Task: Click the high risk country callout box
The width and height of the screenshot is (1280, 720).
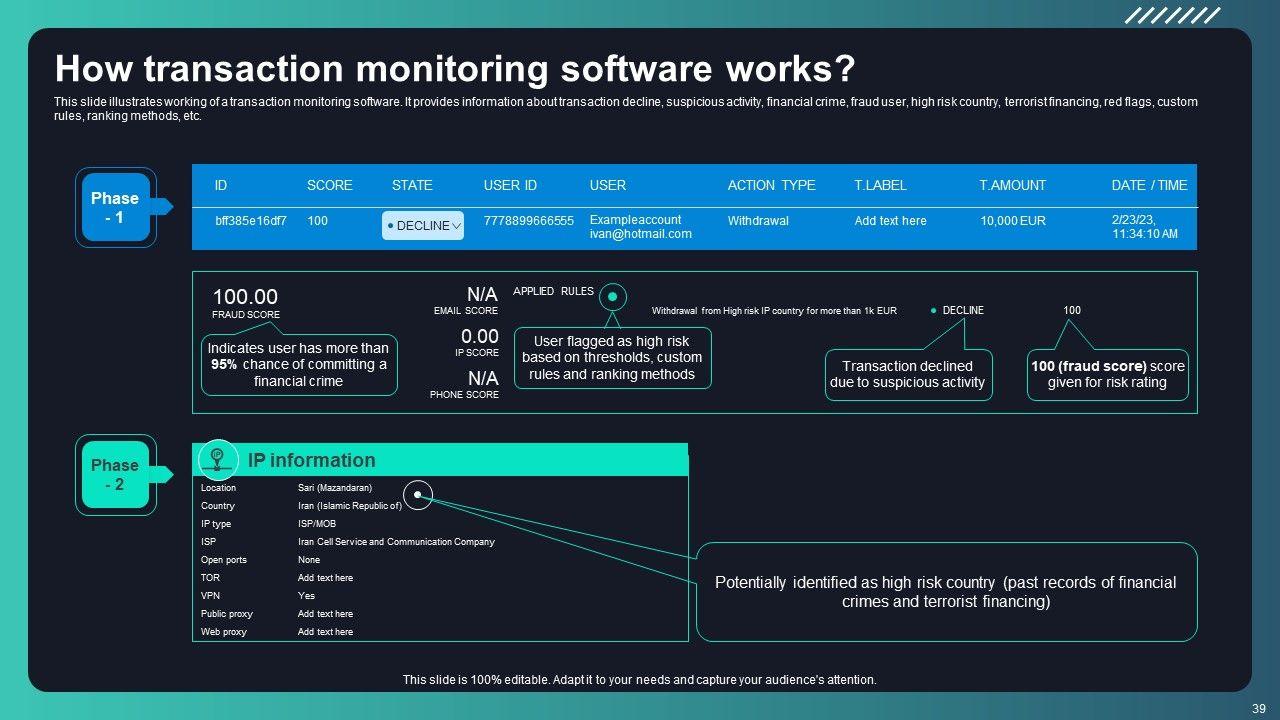Action: [x=946, y=591]
